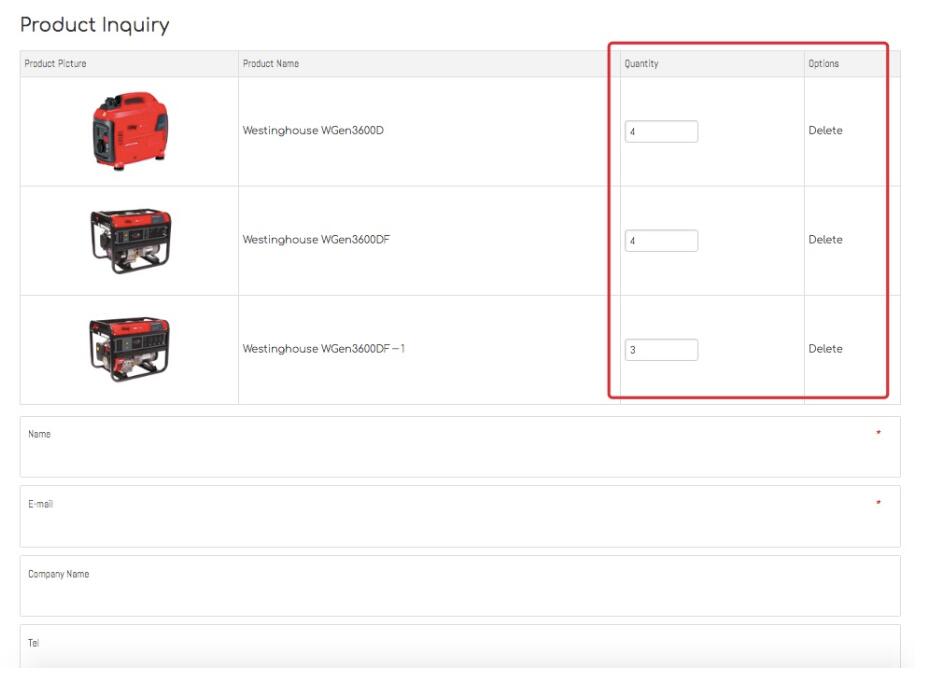Click the Quantity column header
The image size is (928, 674).
(642, 64)
